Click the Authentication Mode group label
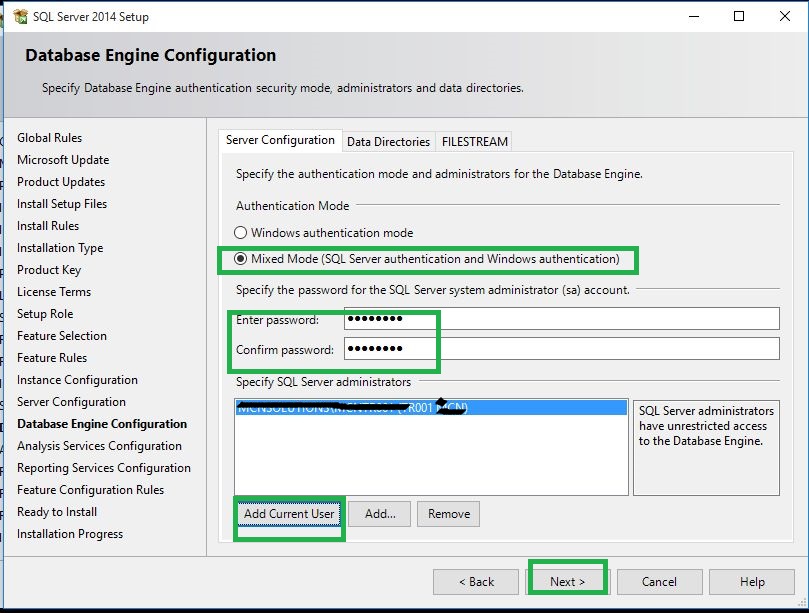The height and width of the screenshot is (613, 809). tap(293, 206)
